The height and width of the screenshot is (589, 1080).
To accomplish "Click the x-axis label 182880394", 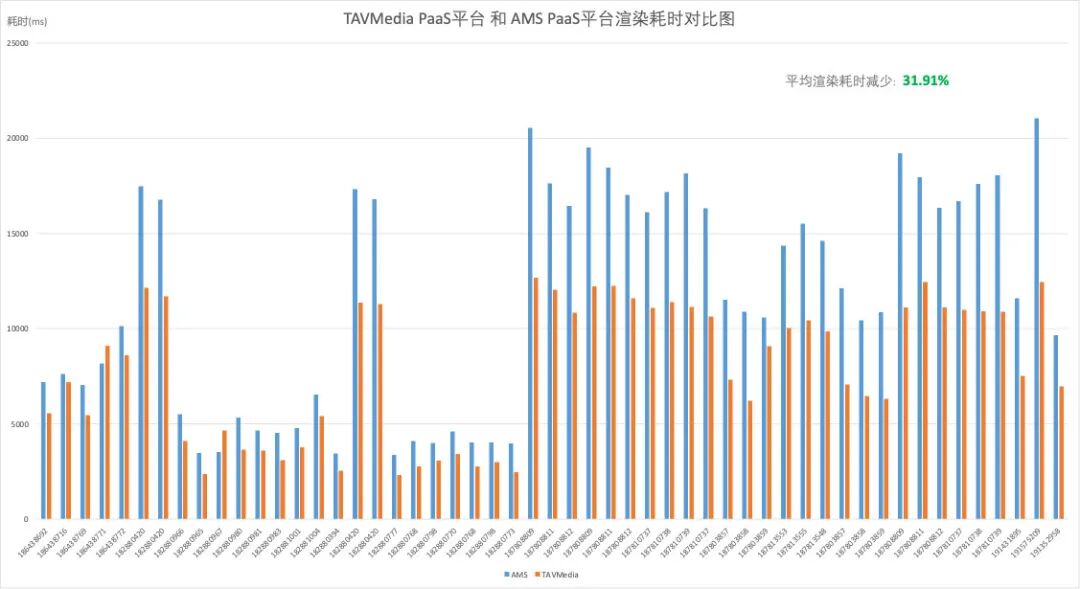I will pos(325,542).
